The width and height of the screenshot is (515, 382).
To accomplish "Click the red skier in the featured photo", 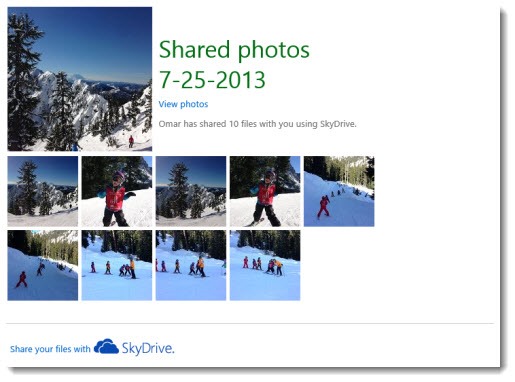I will (x=131, y=141).
